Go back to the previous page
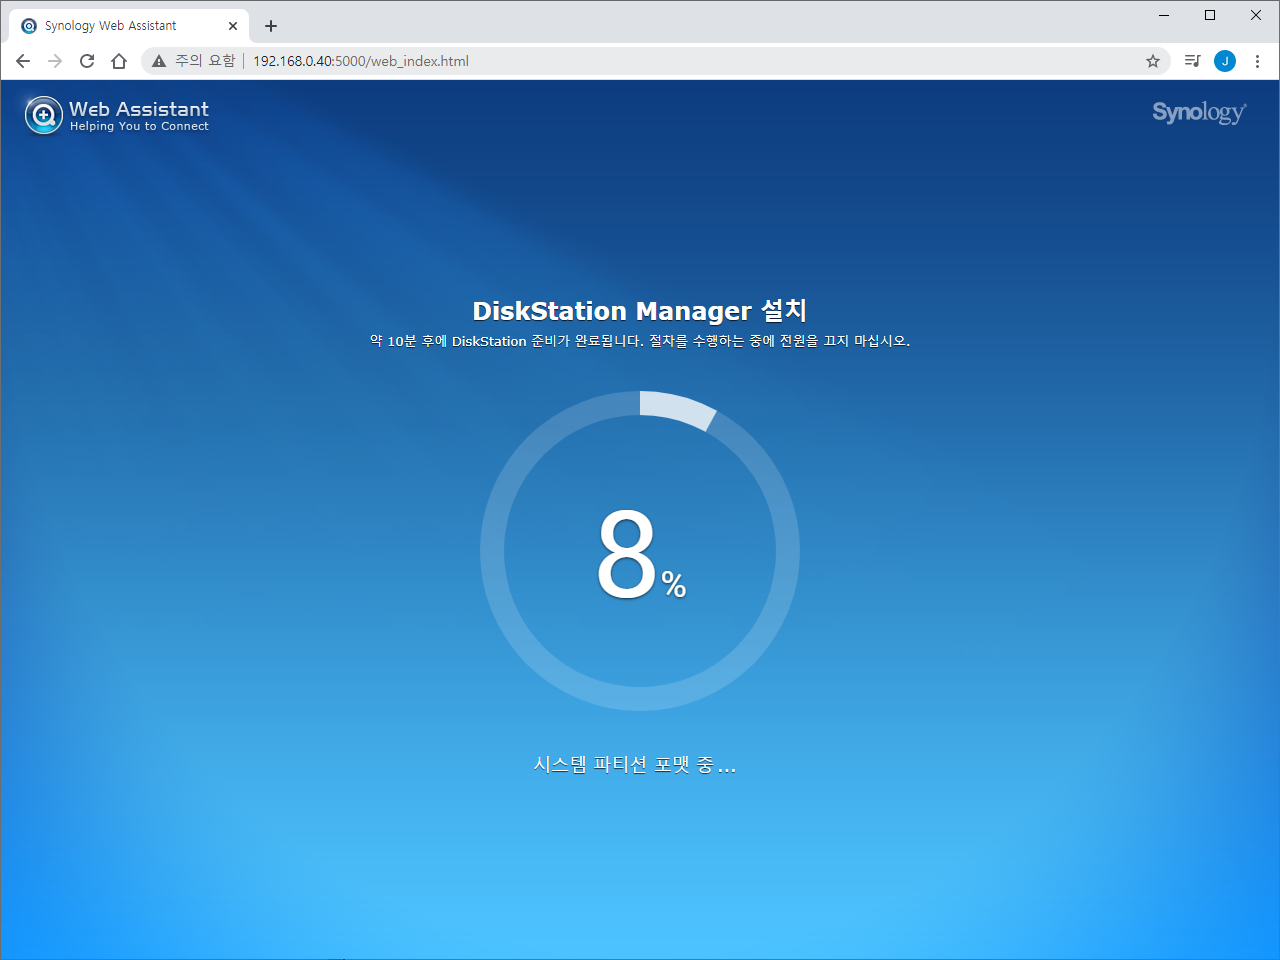1280x960 pixels. (23, 61)
